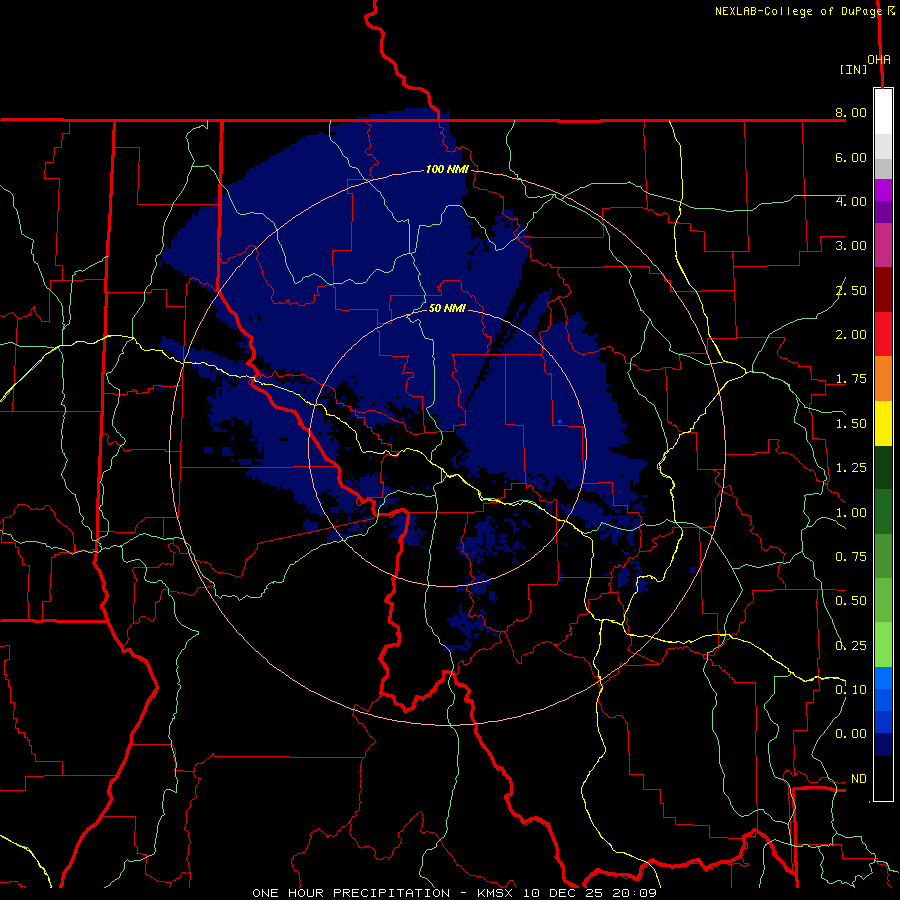Click the 6.00 legend value
The height and width of the screenshot is (900, 900).
[851, 157]
